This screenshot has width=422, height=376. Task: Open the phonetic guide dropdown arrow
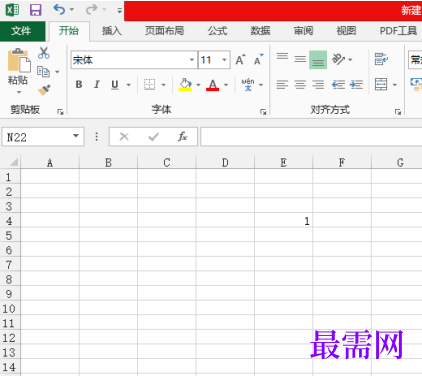261,85
